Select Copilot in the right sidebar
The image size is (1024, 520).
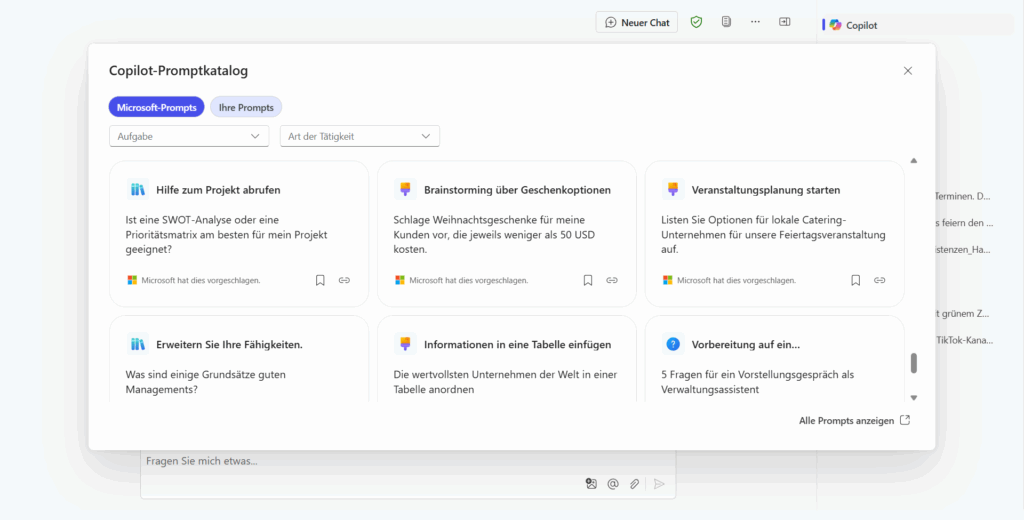(x=917, y=25)
